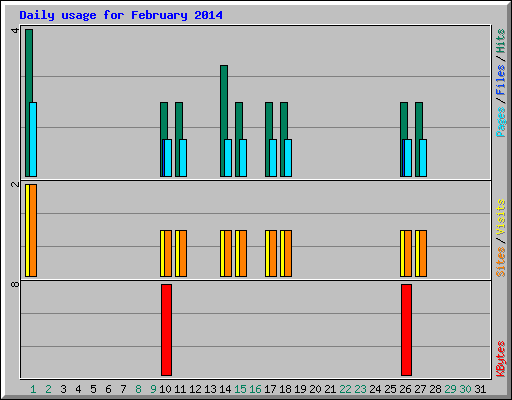Click day number "16" on the date axis
The height and width of the screenshot is (400, 512).
tap(255, 389)
